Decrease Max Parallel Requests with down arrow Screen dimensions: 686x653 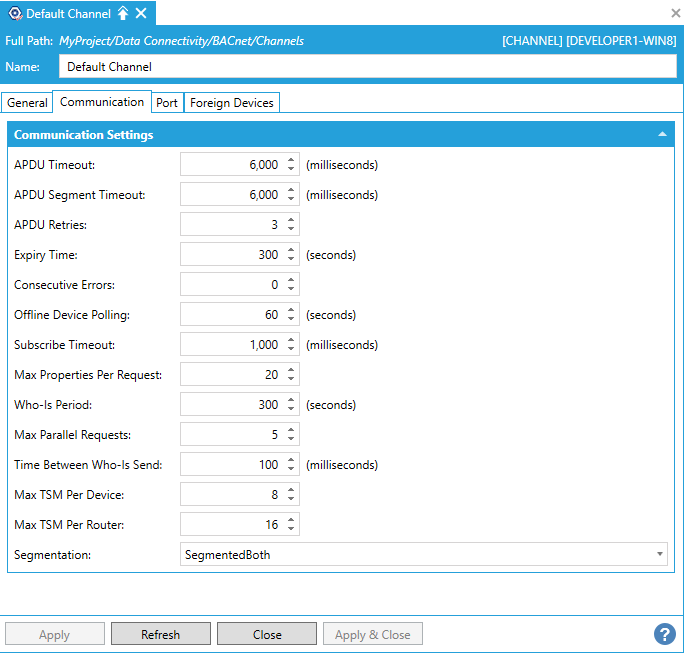coord(291,439)
